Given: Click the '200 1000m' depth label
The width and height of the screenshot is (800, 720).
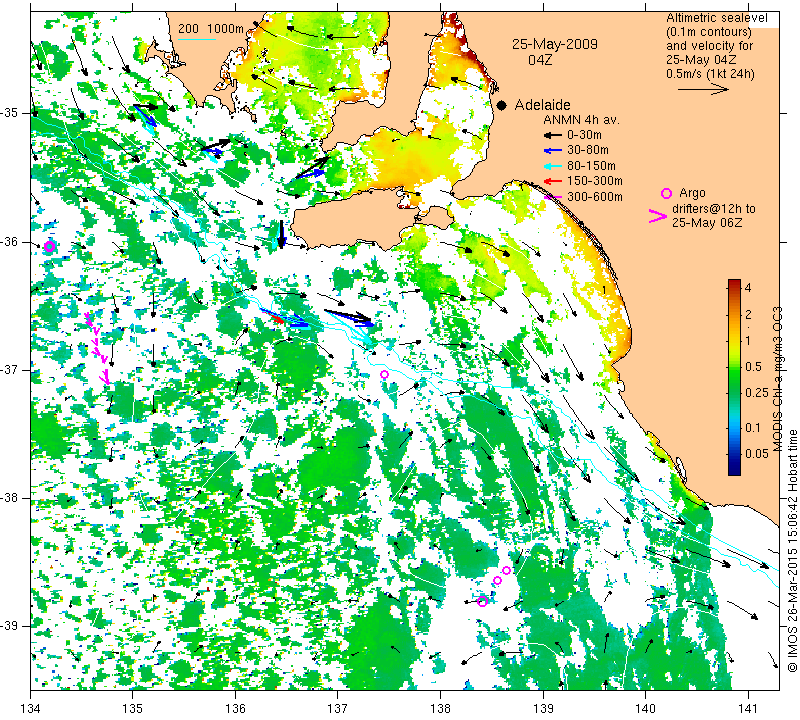Looking at the screenshot, I should (211, 29).
